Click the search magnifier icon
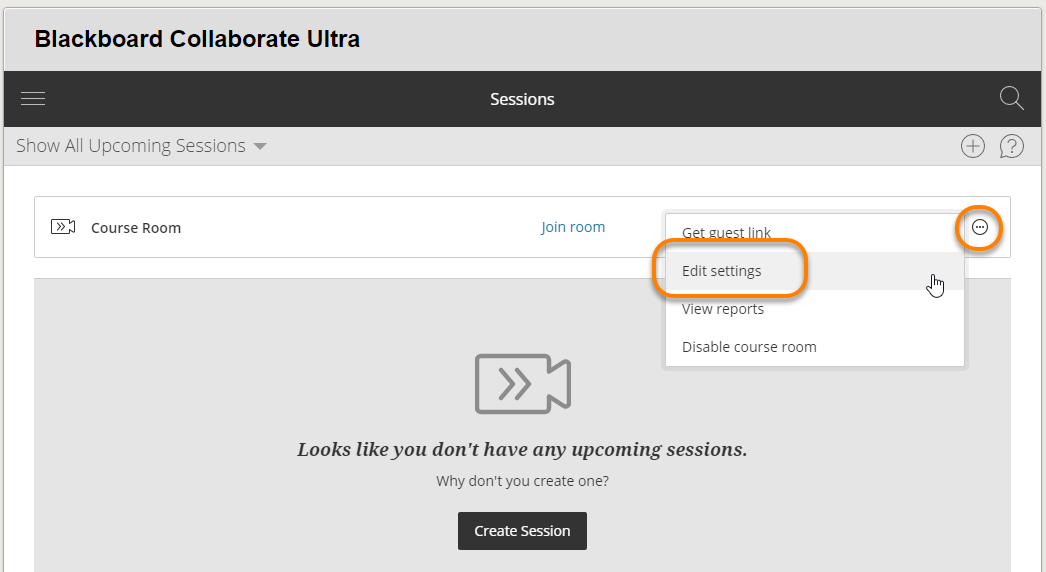This screenshot has height=572, width=1046. tap(1011, 98)
